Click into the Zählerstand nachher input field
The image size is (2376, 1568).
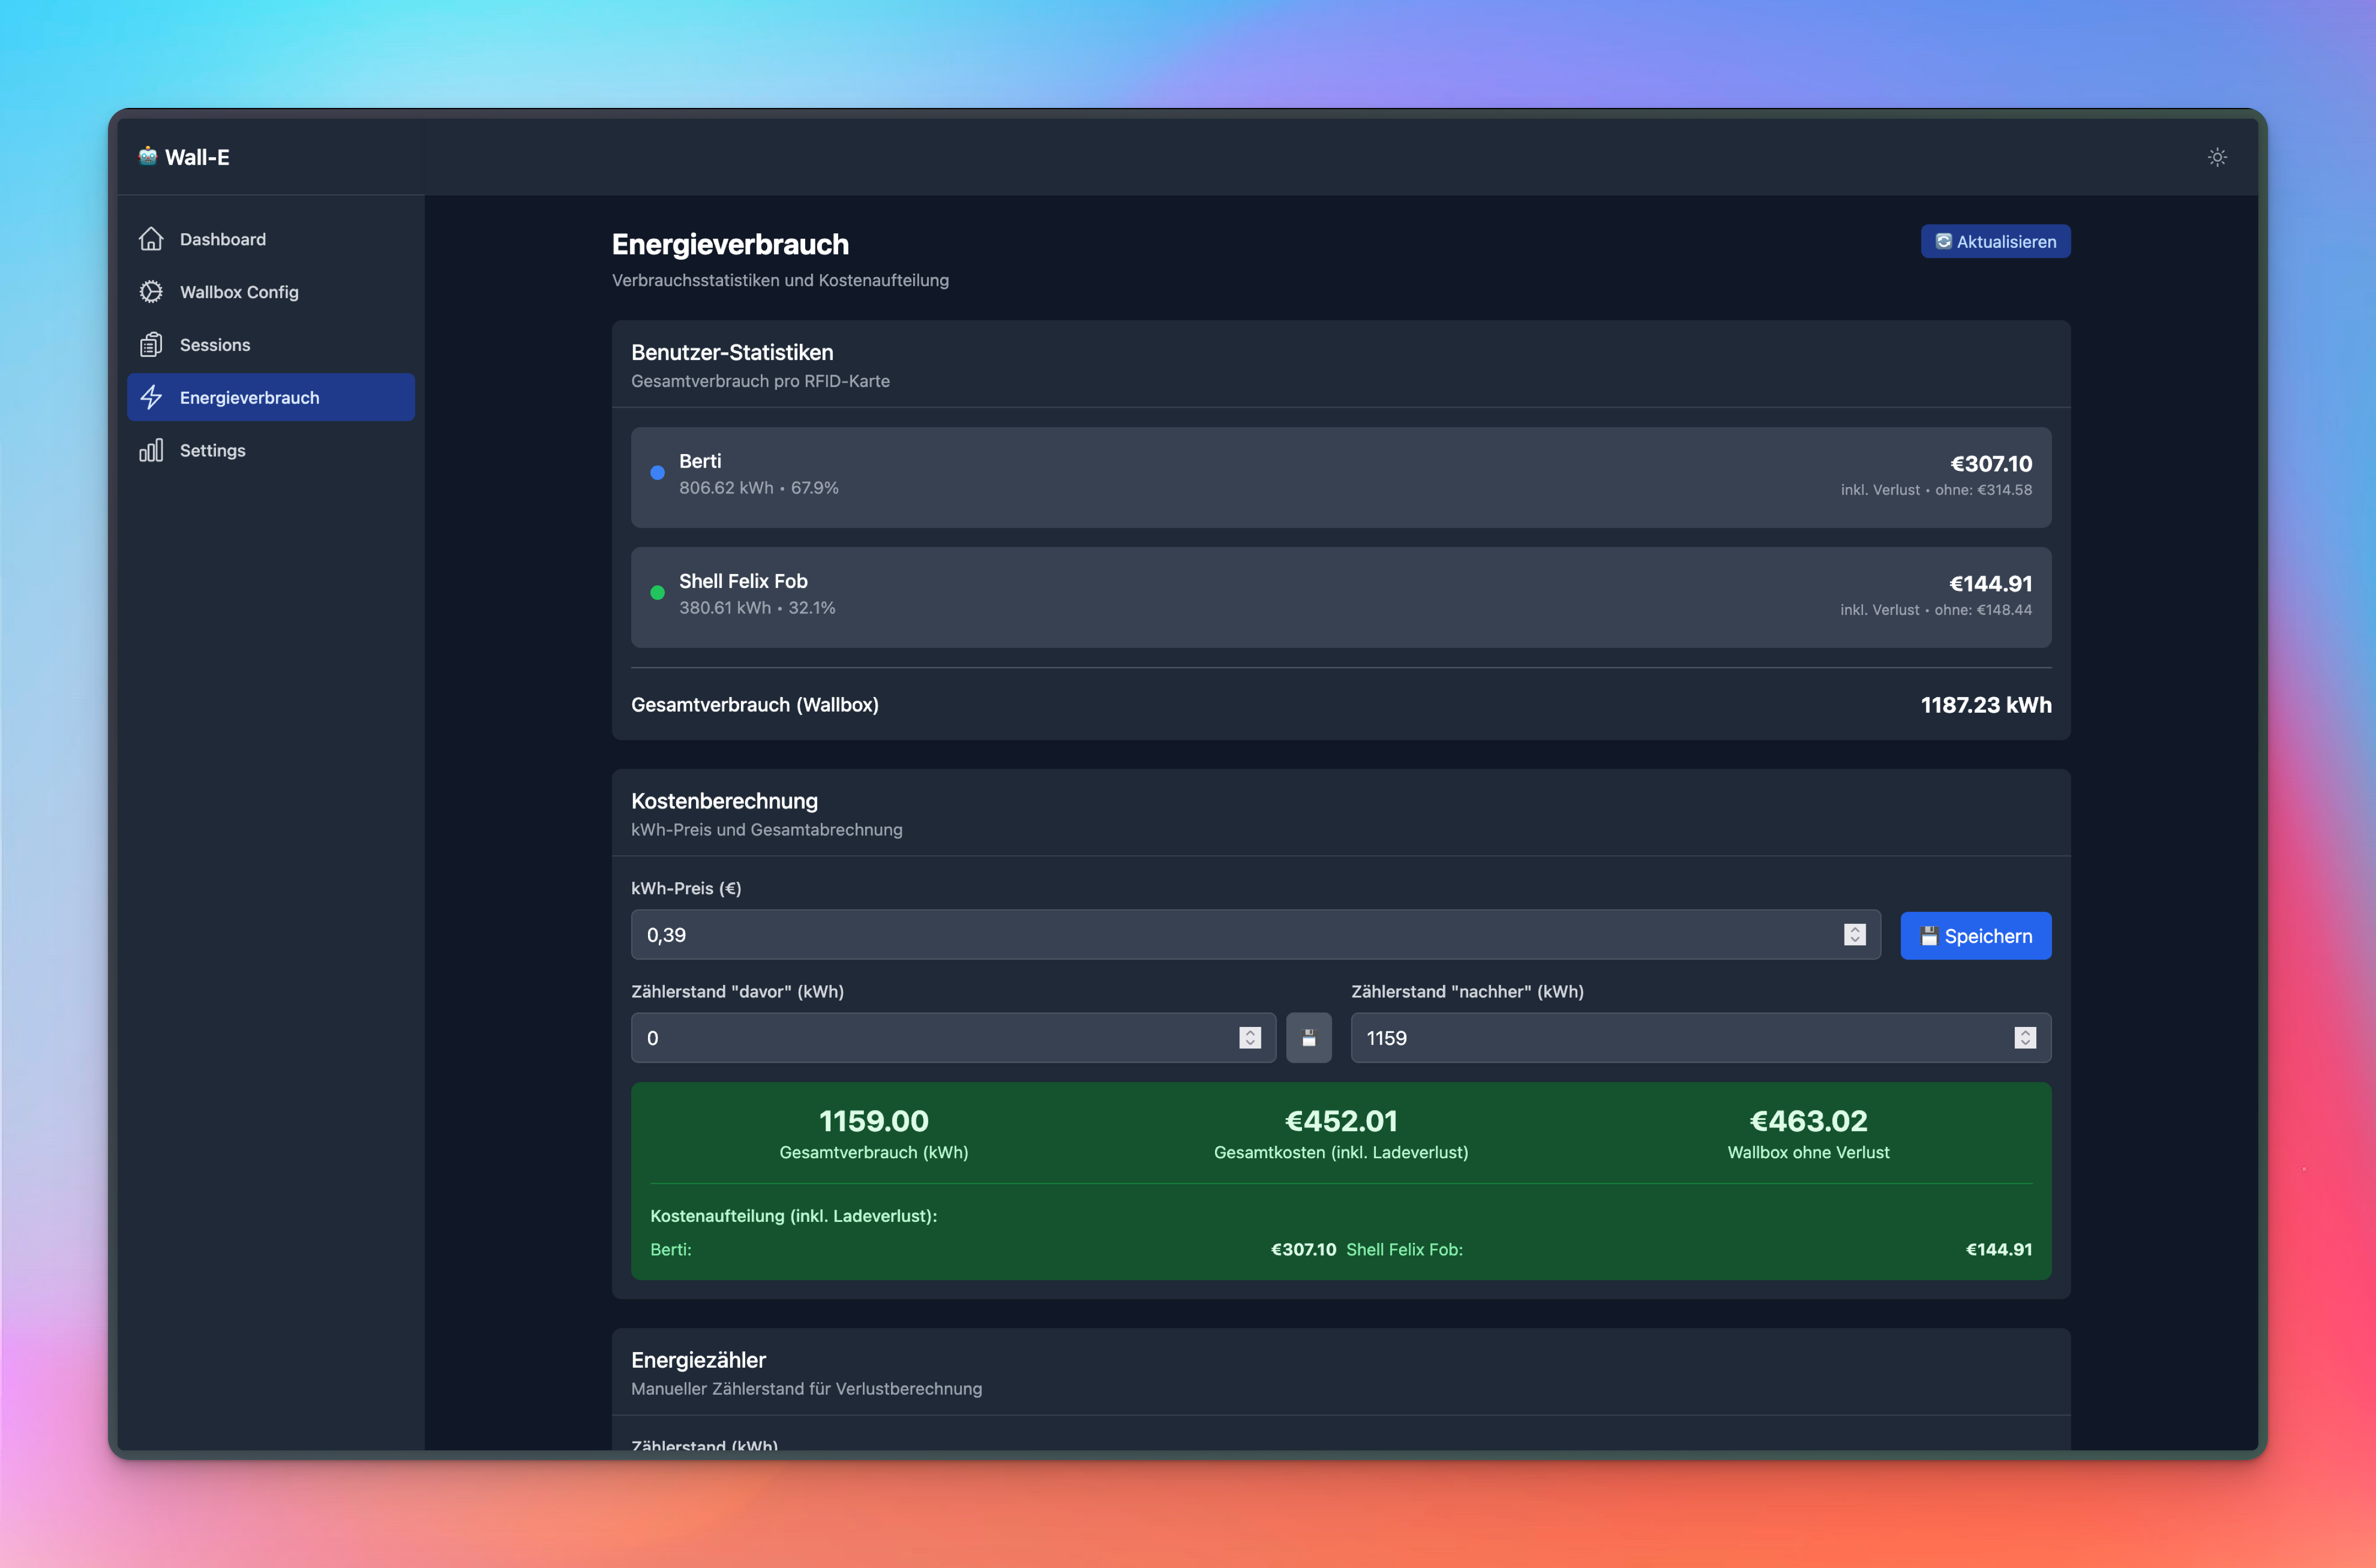[x=1670, y=1038]
